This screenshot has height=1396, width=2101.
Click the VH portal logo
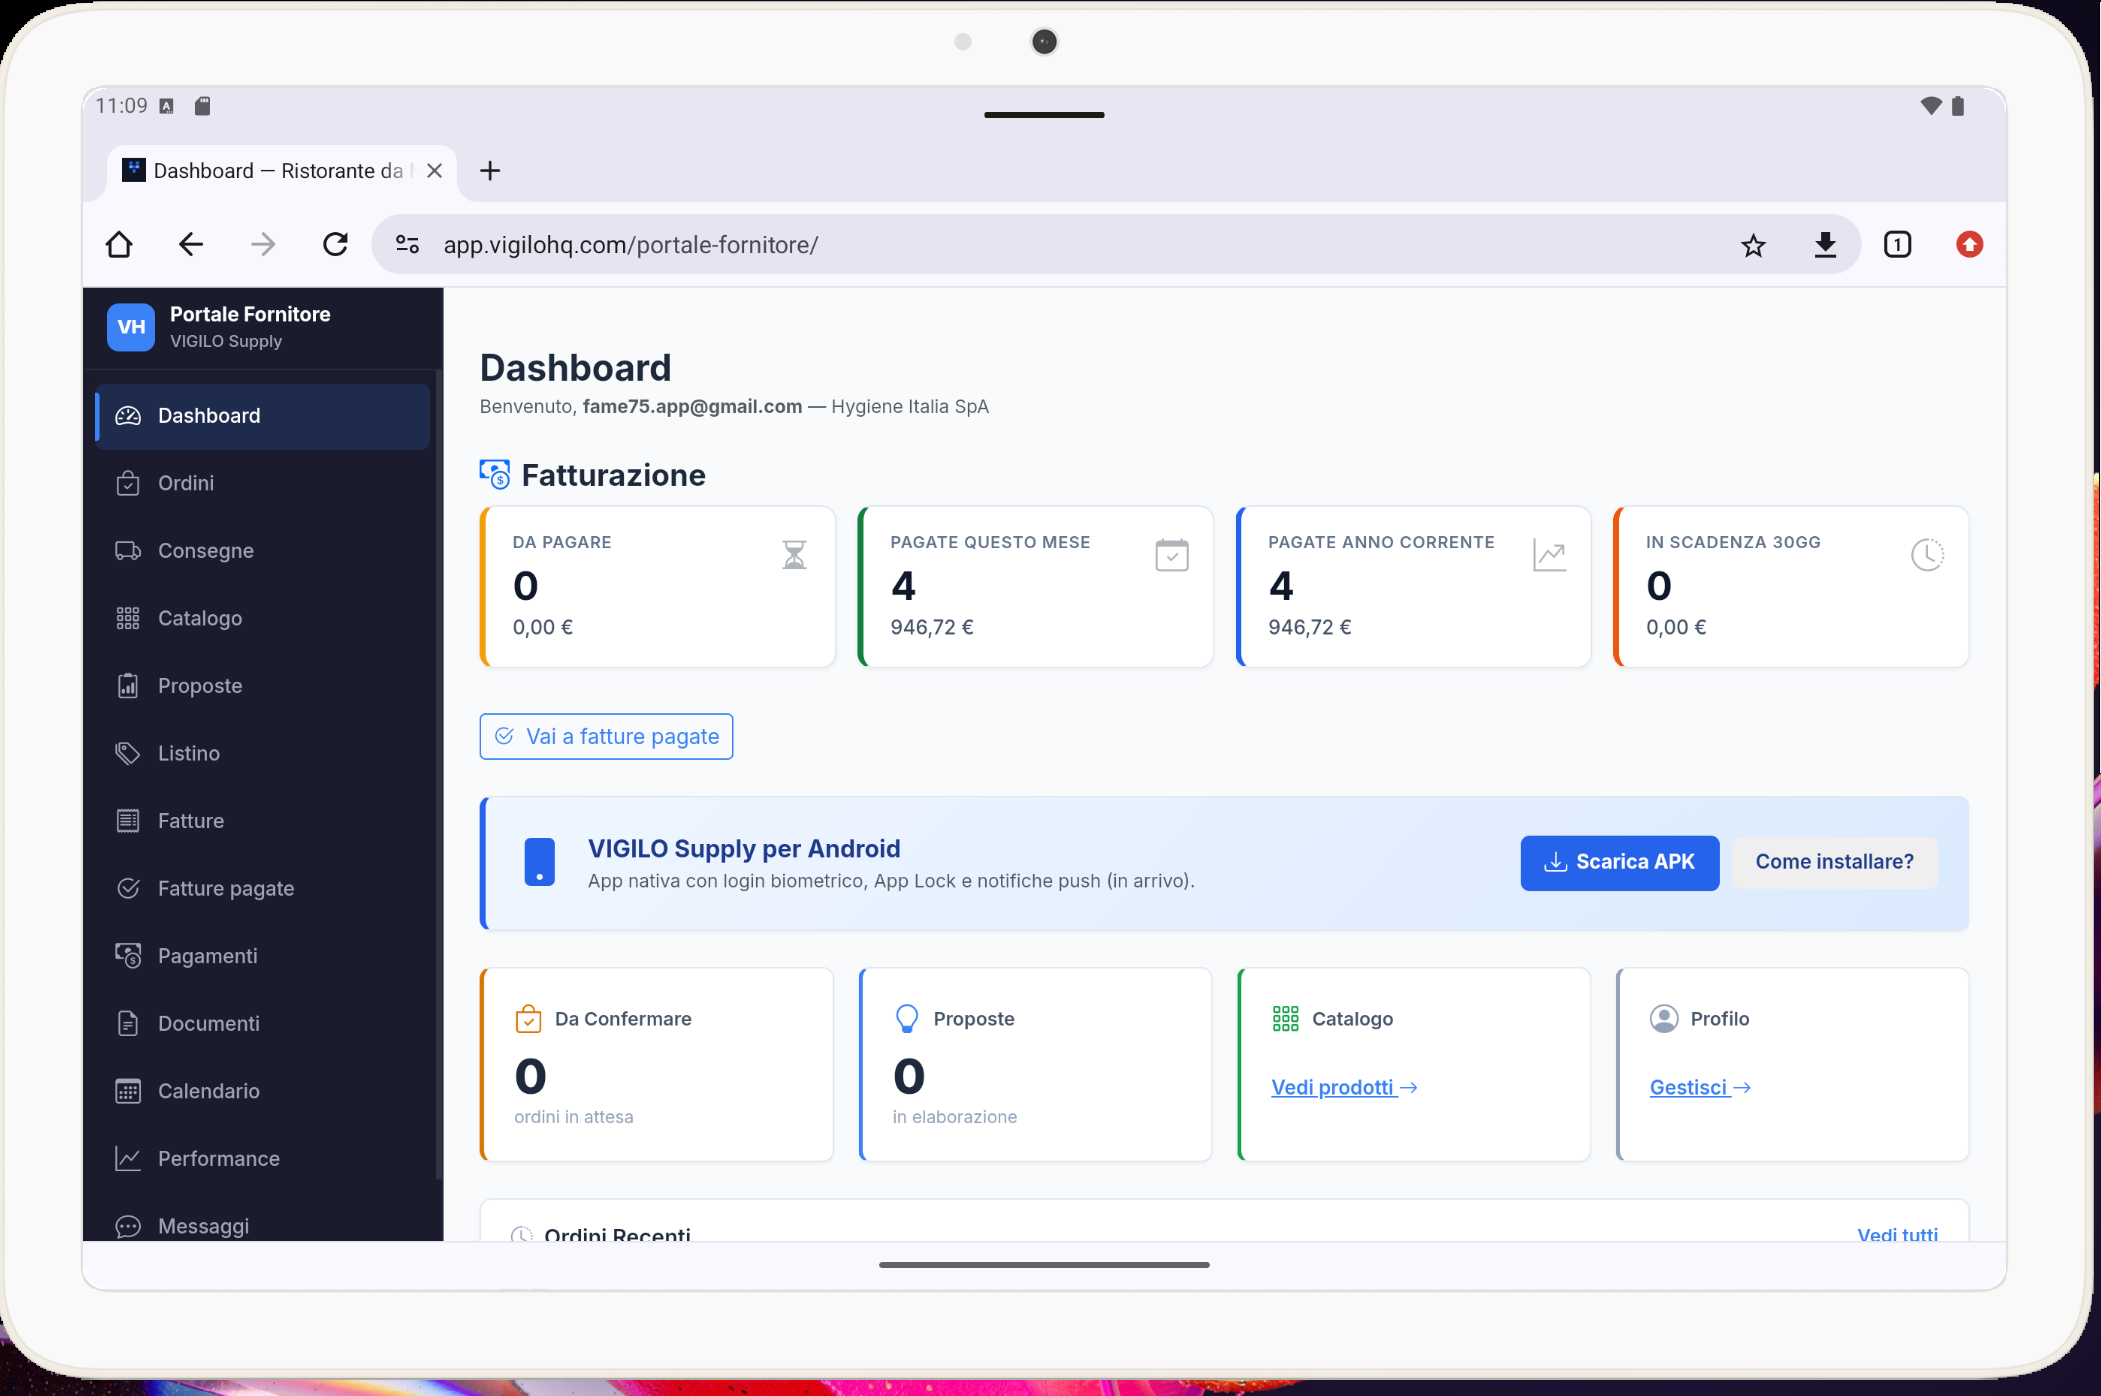[131, 327]
